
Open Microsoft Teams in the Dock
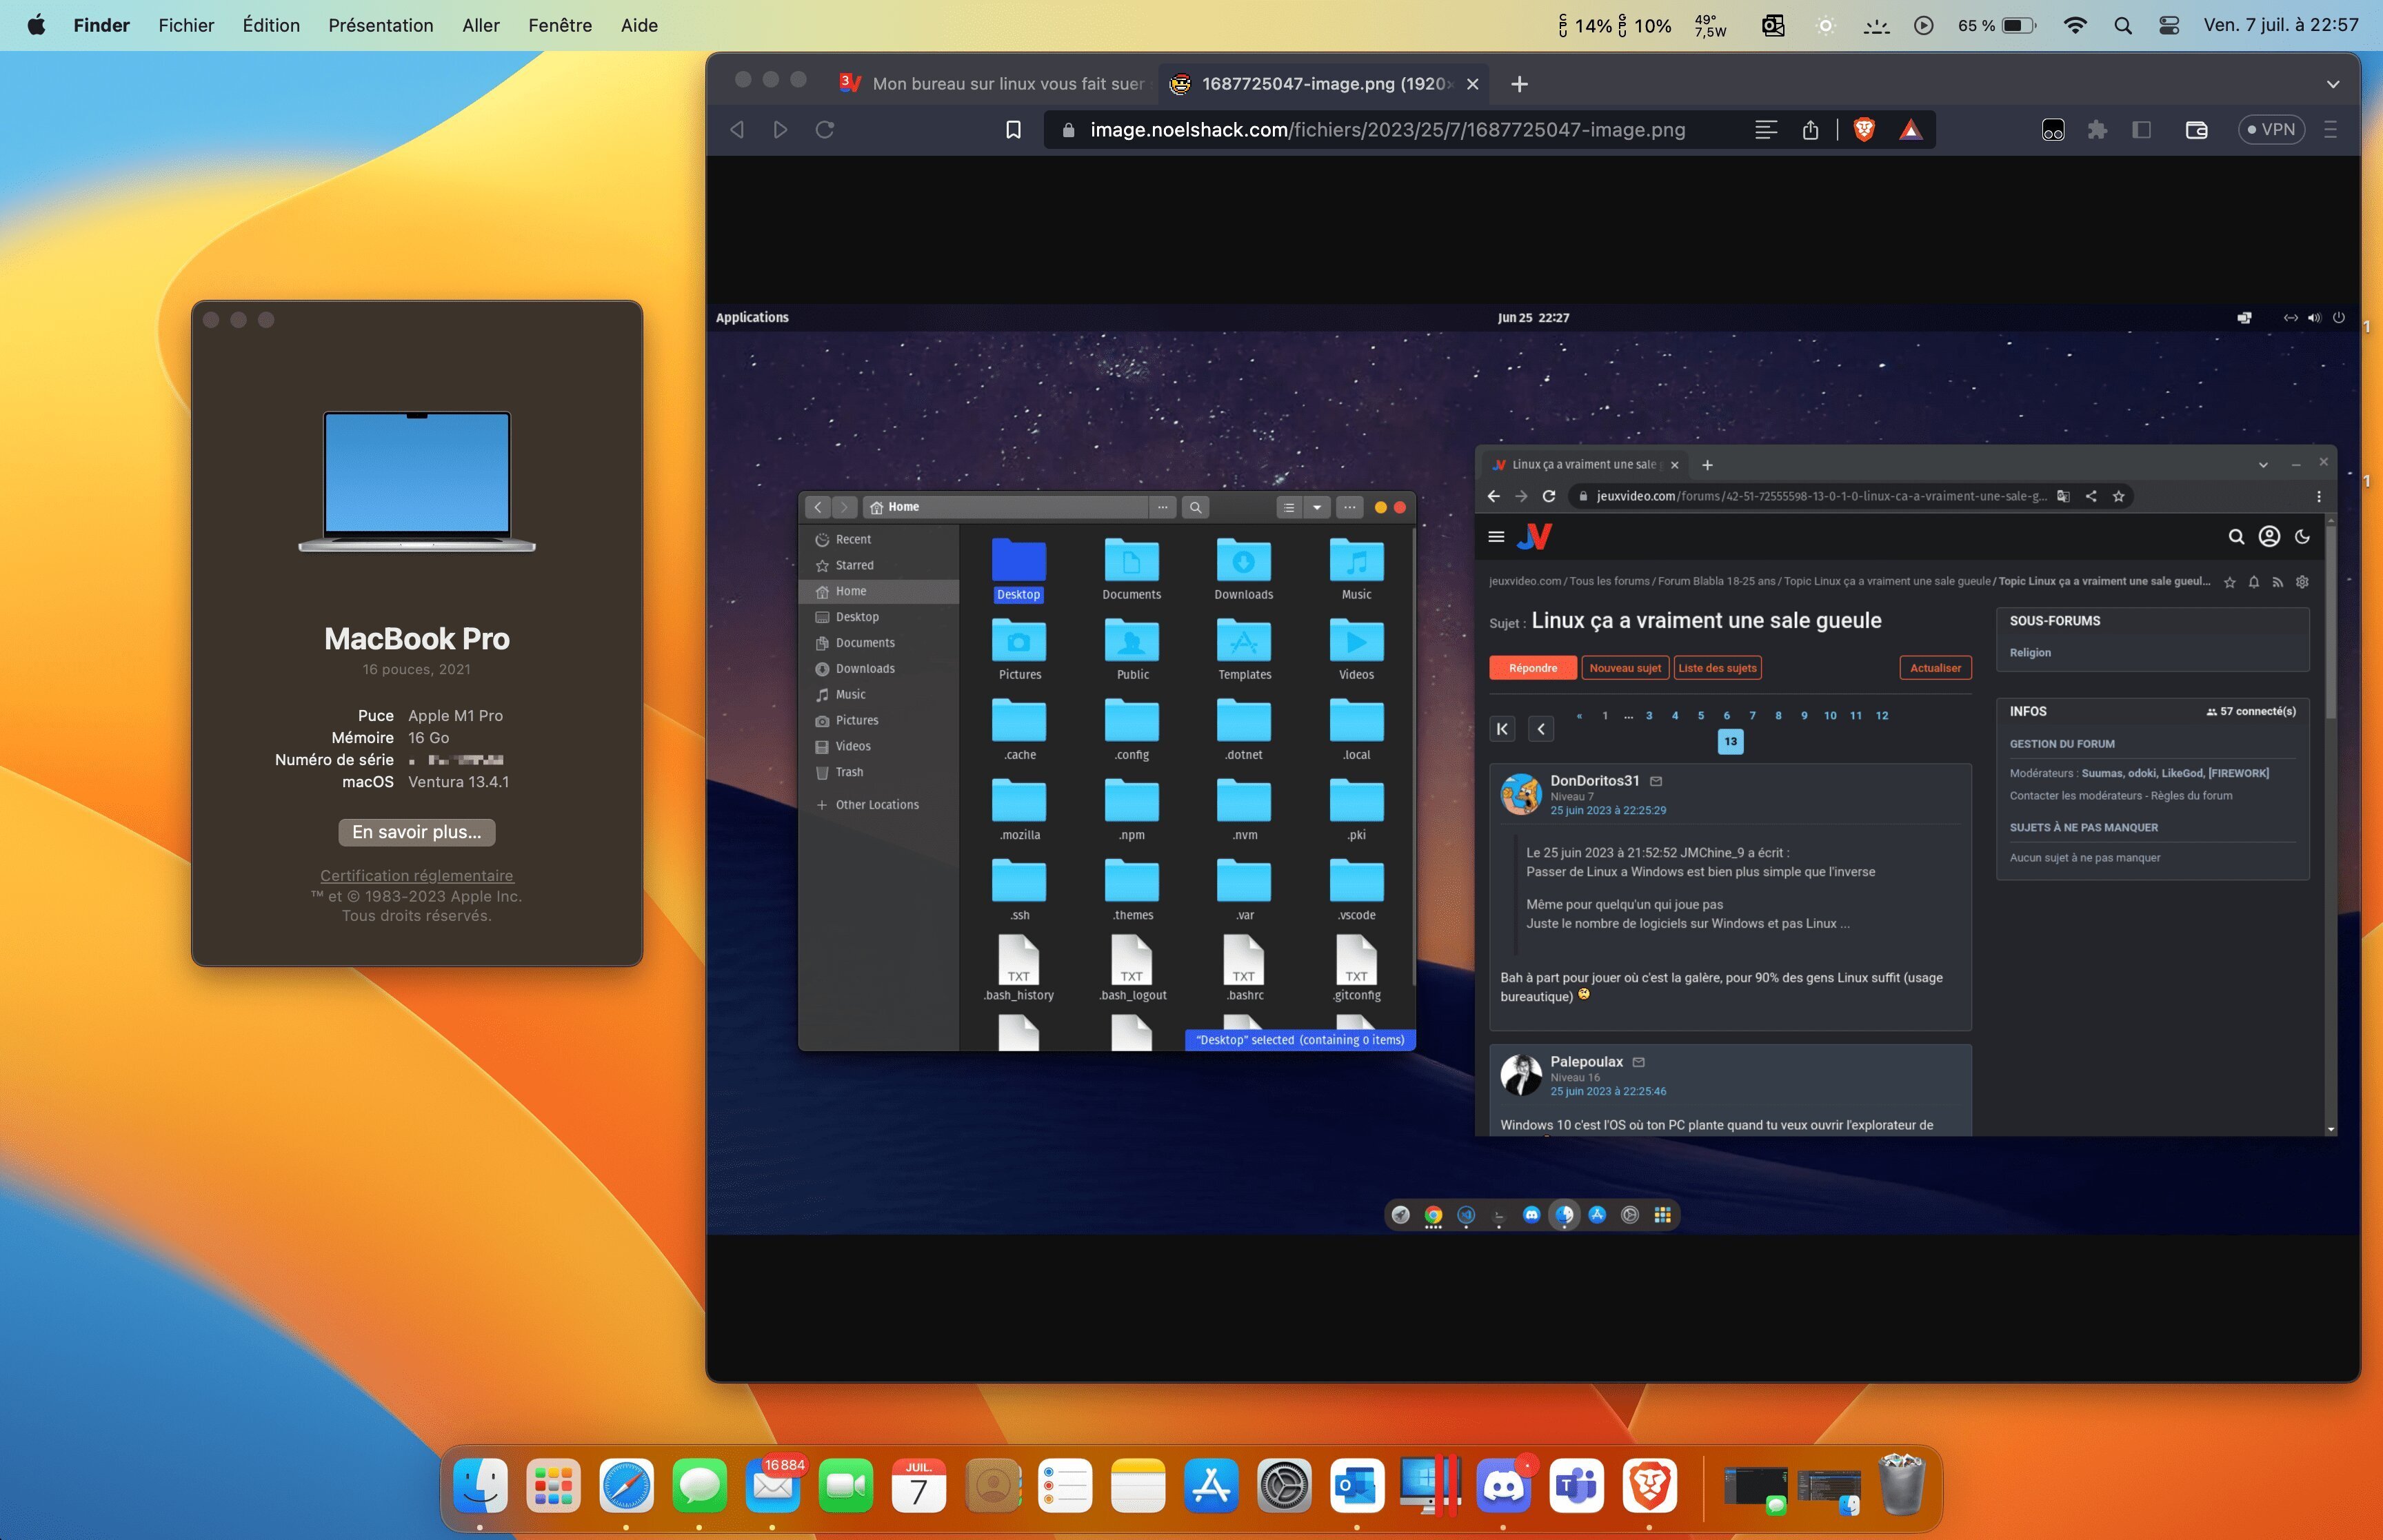(x=1576, y=1486)
